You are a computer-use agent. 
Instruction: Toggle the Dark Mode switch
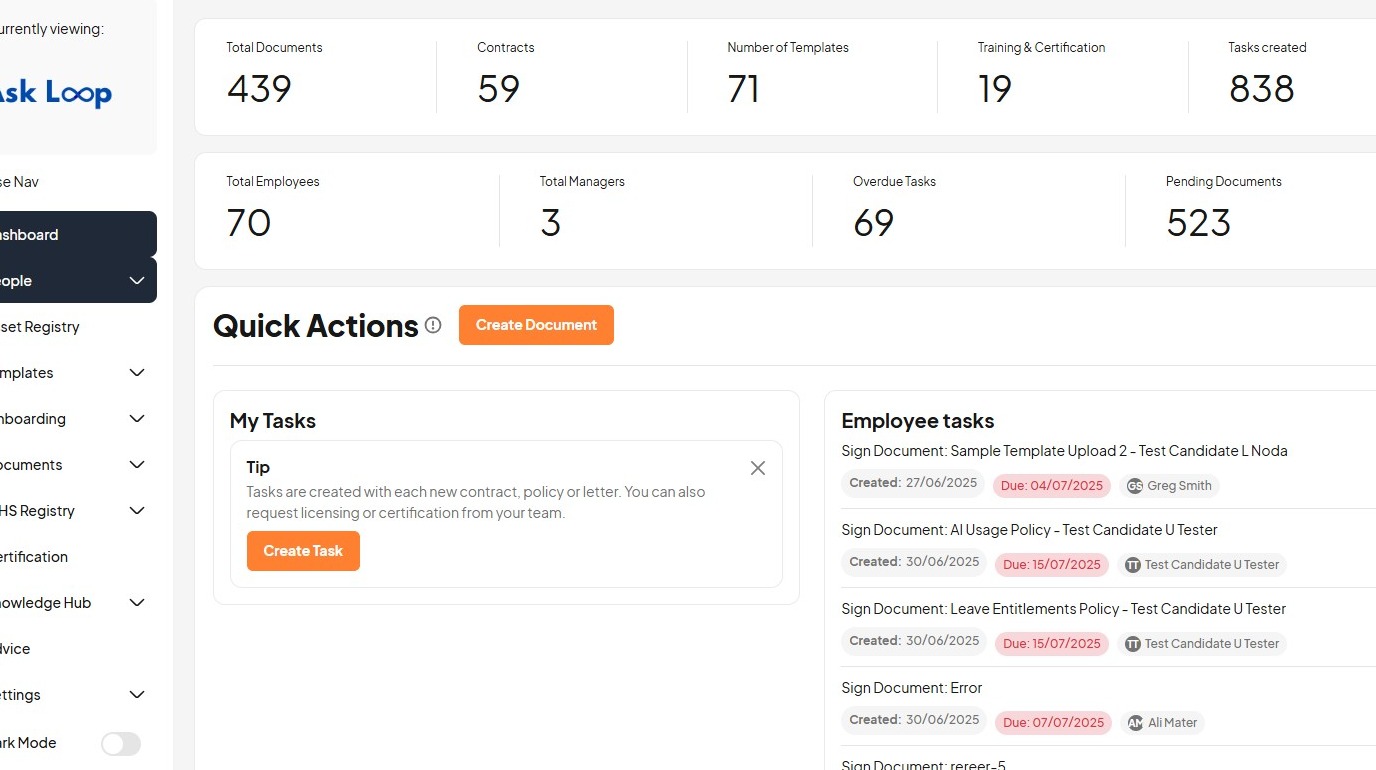click(x=121, y=743)
